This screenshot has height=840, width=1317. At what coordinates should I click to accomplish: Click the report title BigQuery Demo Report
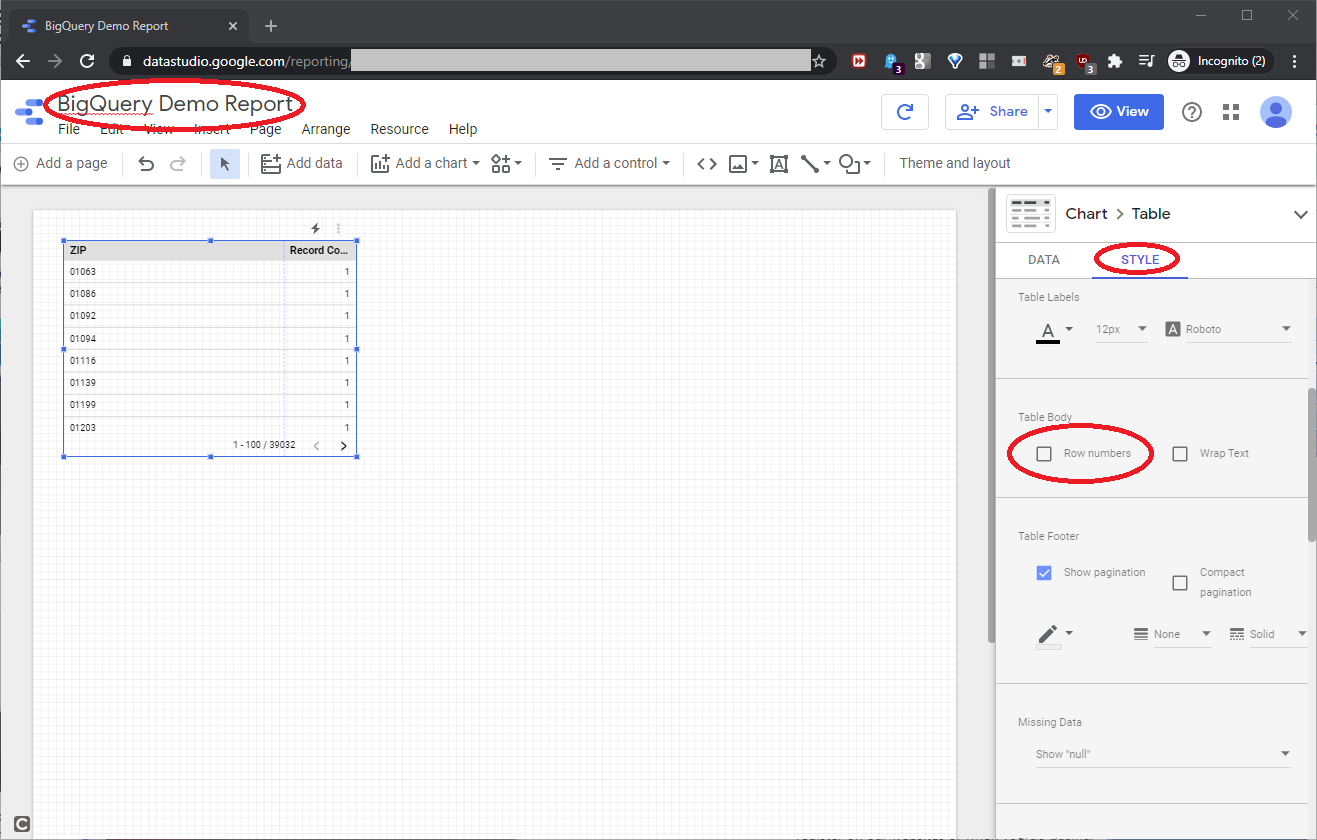click(x=175, y=104)
